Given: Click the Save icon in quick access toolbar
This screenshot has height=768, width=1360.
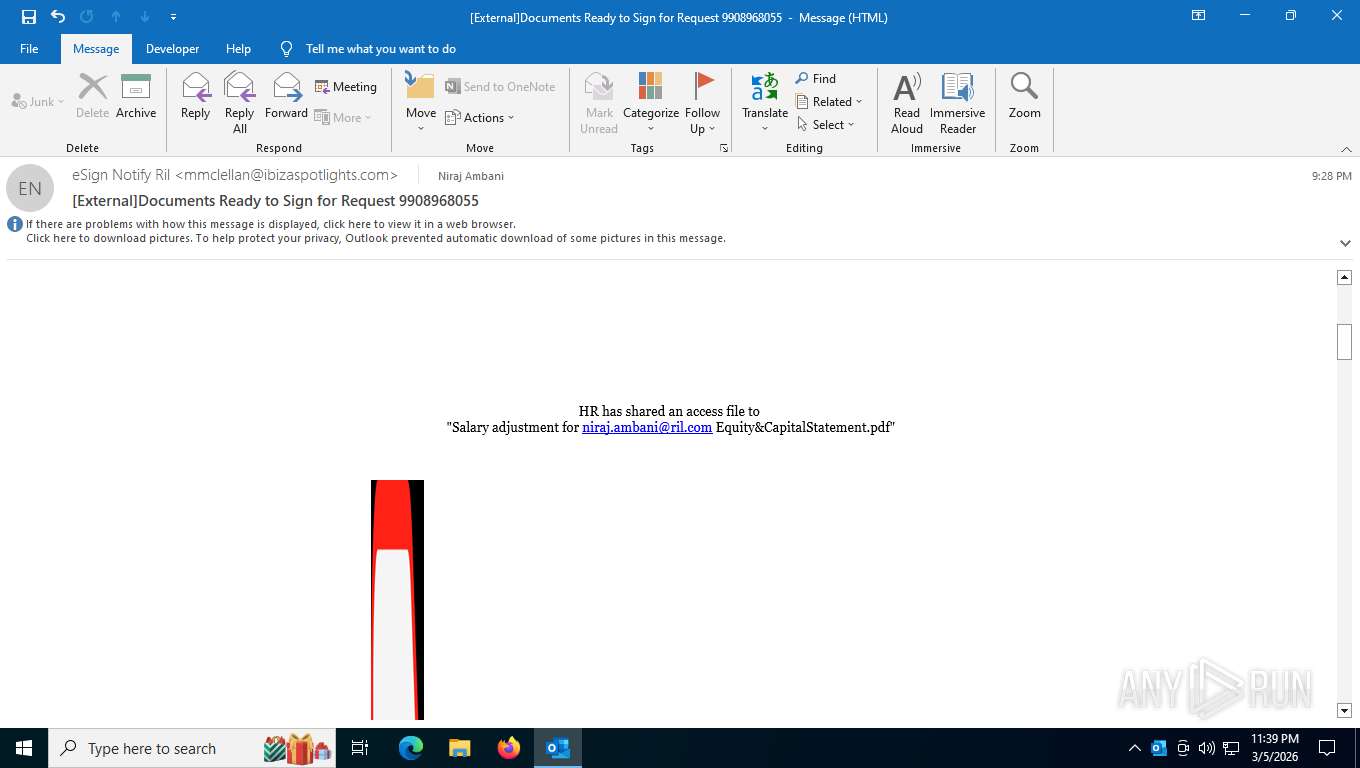Looking at the screenshot, I should click(x=29, y=17).
